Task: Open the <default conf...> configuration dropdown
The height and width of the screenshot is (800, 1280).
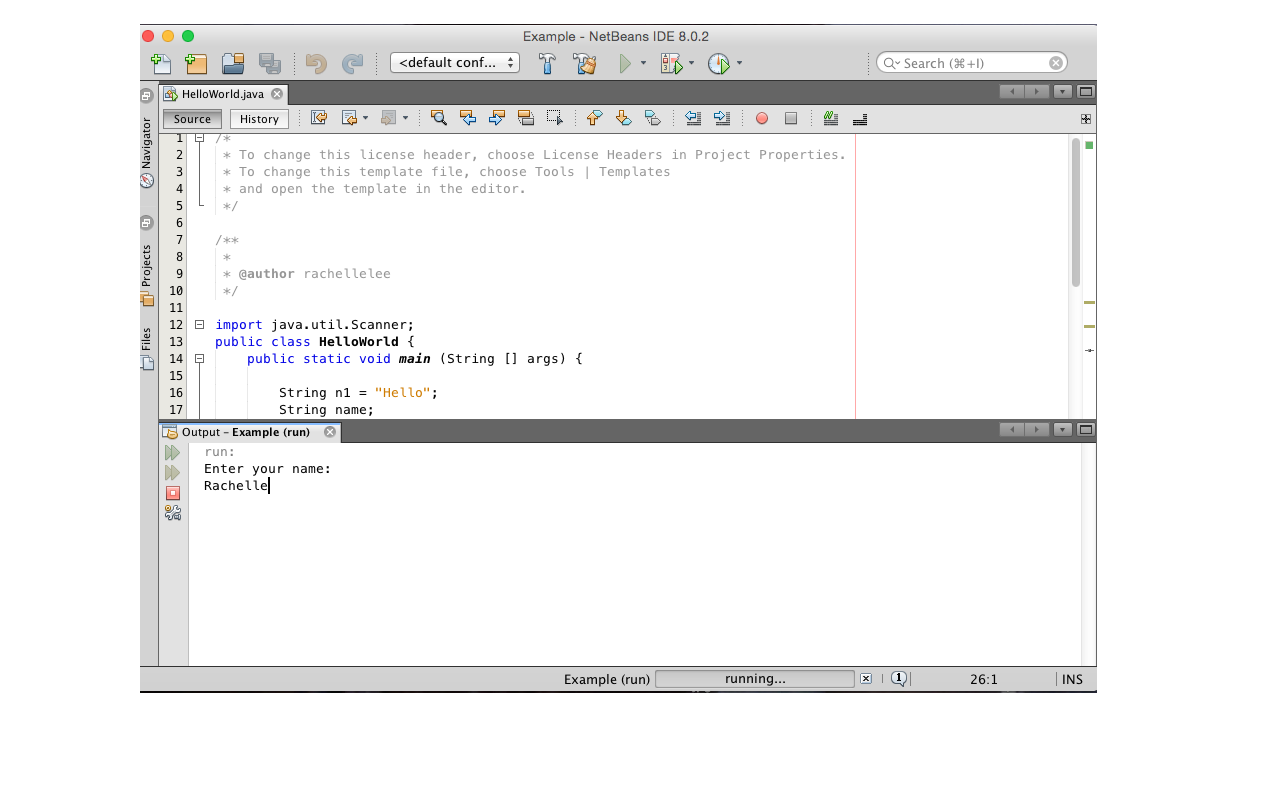Action: (455, 62)
